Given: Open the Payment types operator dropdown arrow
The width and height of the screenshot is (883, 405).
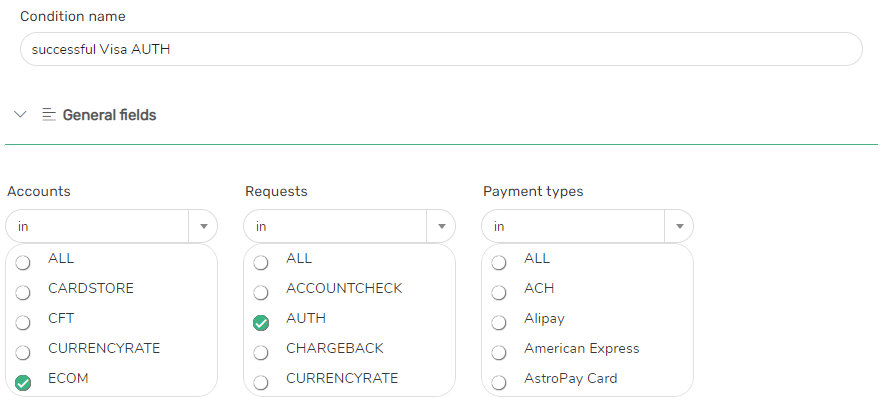Looking at the screenshot, I should pos(679,227).
